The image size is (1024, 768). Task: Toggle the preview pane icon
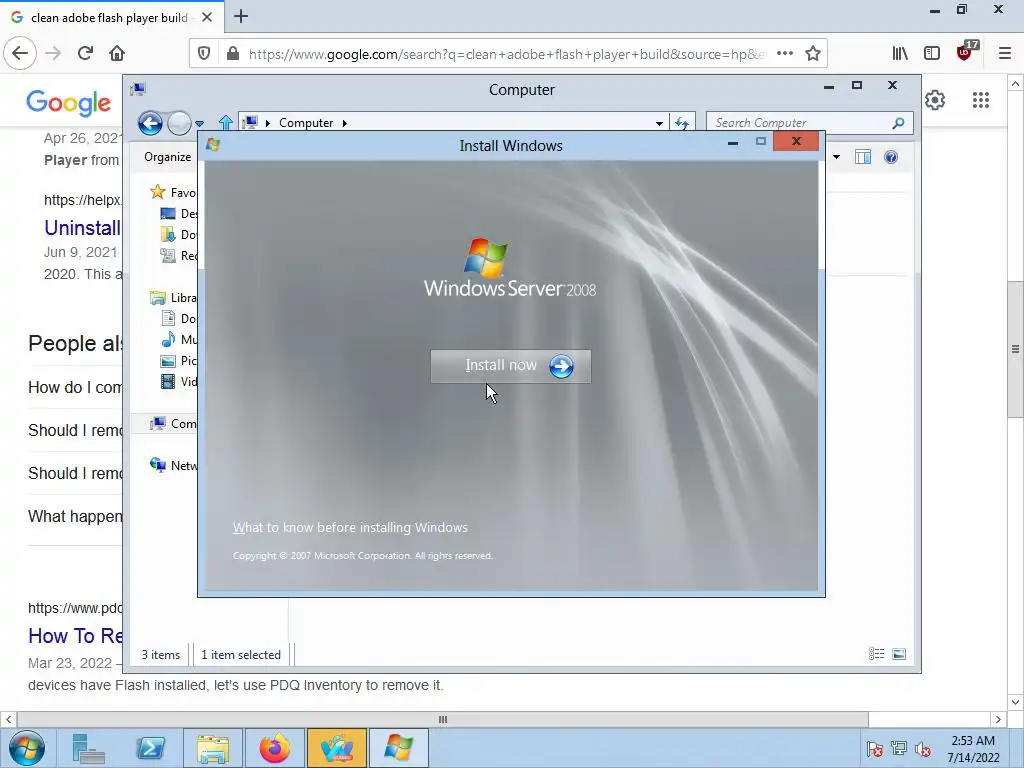(x=863, y=157)
